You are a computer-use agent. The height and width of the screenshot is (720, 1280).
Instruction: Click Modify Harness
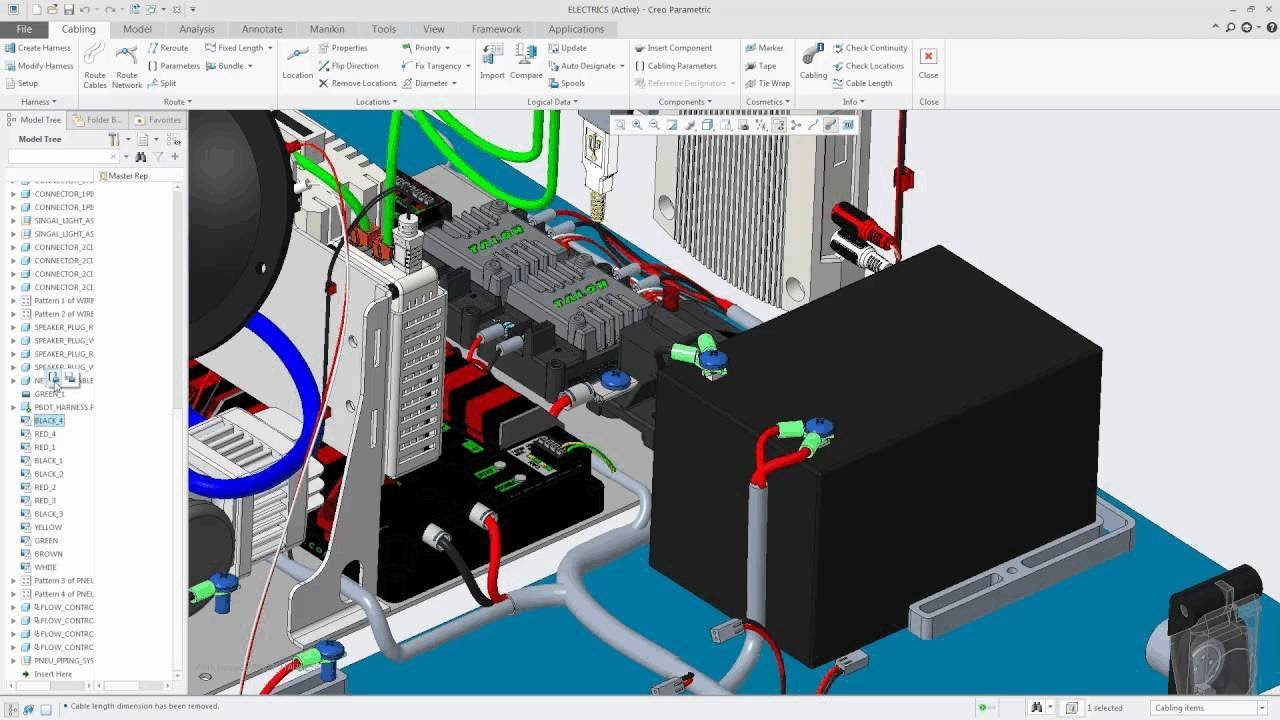pyautogui.click(x=38, y=66)
